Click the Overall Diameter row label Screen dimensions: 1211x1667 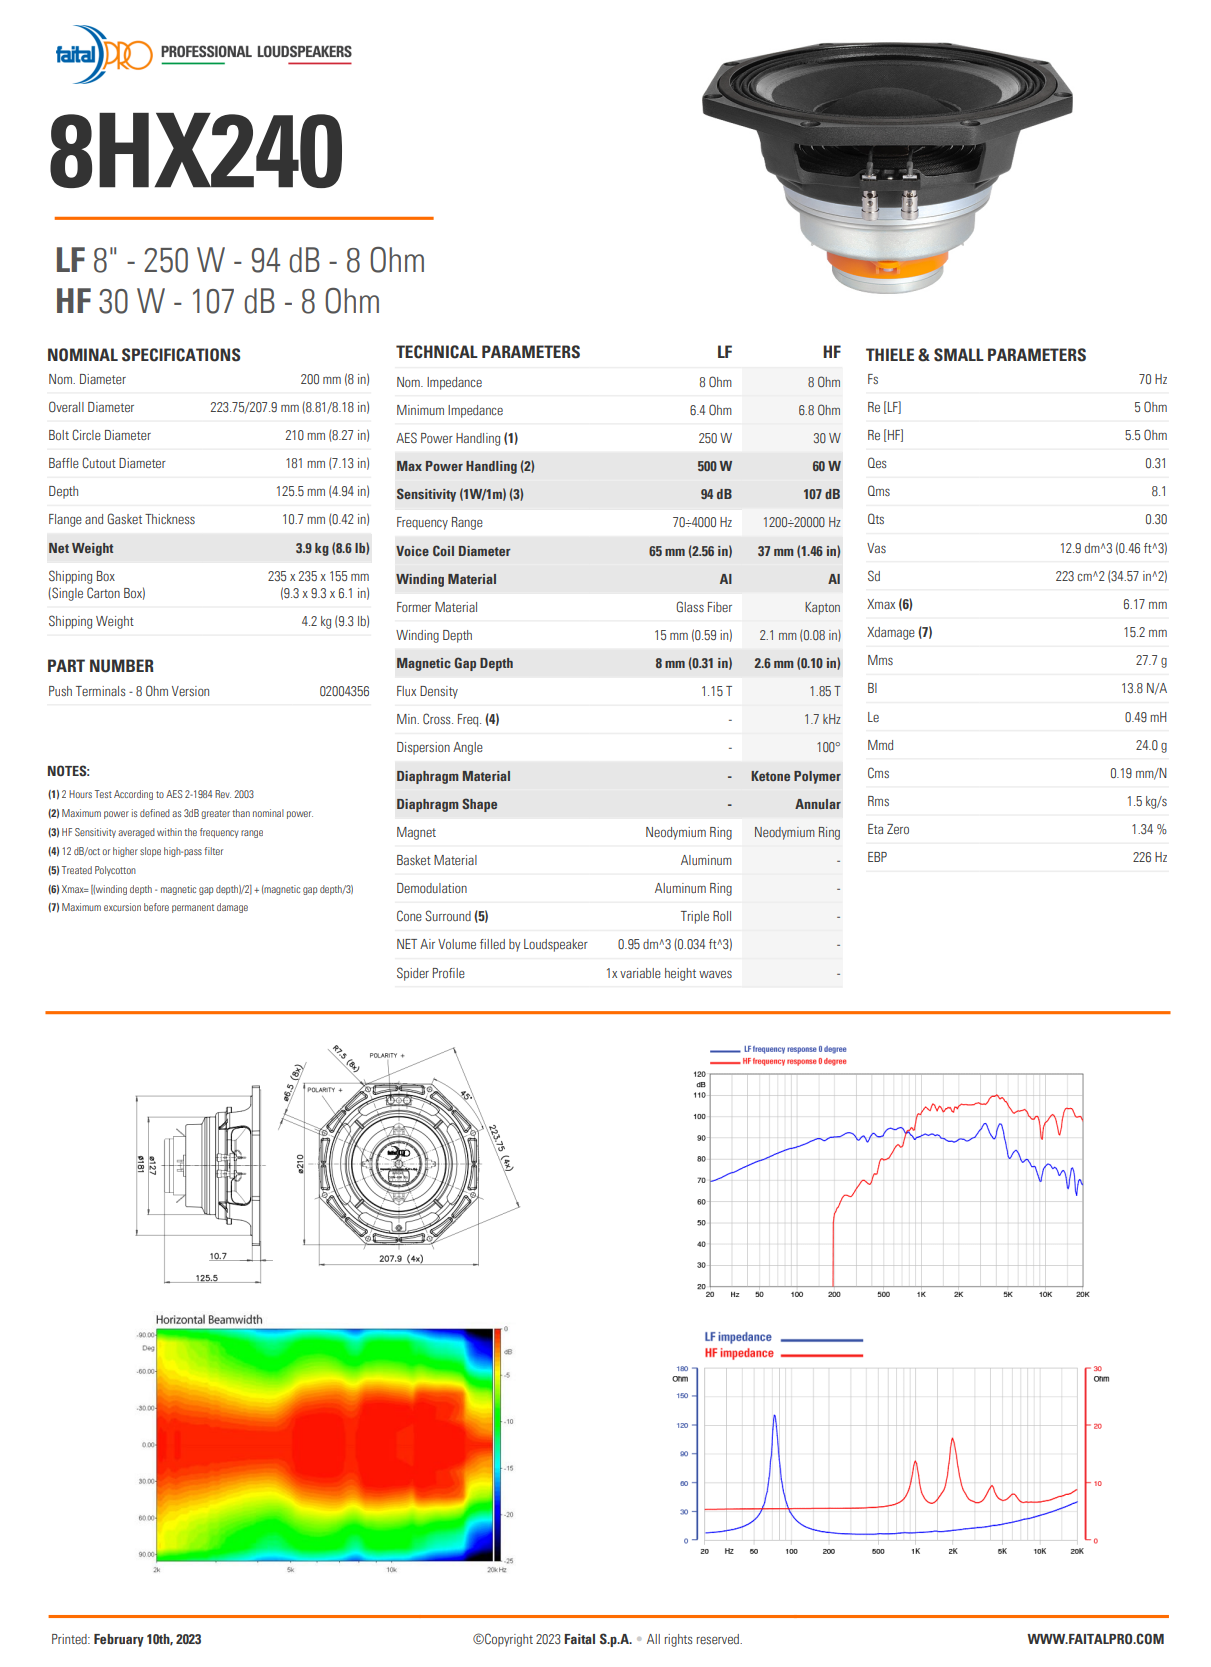pyautogui.click(x=91, y=408)
